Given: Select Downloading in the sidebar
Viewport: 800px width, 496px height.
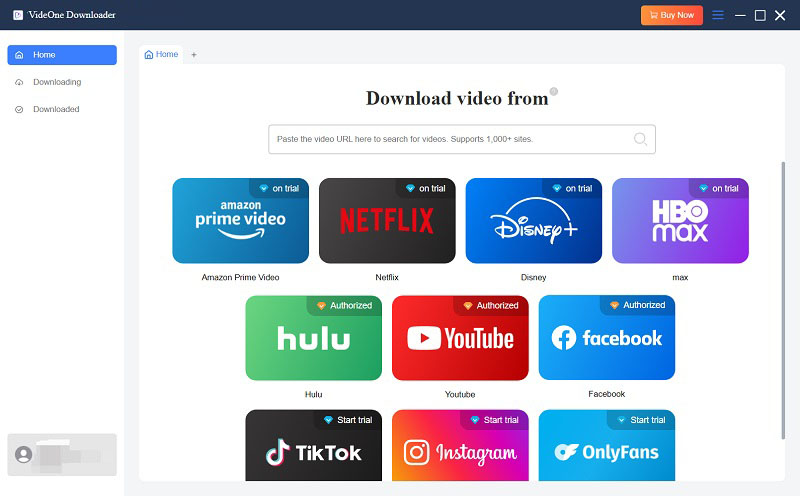Looking at the screenshot, I should [57, 82].
